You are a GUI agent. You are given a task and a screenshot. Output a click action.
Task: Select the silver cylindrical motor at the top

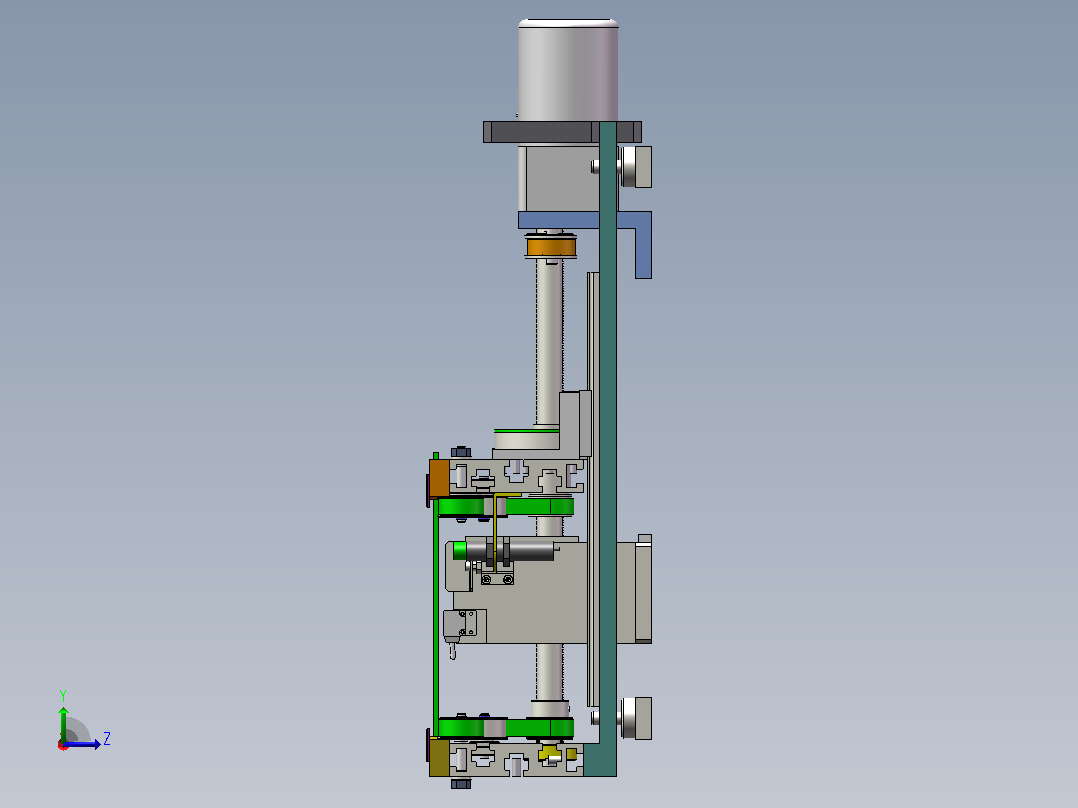pyautogui.click(x=568, y=70)
